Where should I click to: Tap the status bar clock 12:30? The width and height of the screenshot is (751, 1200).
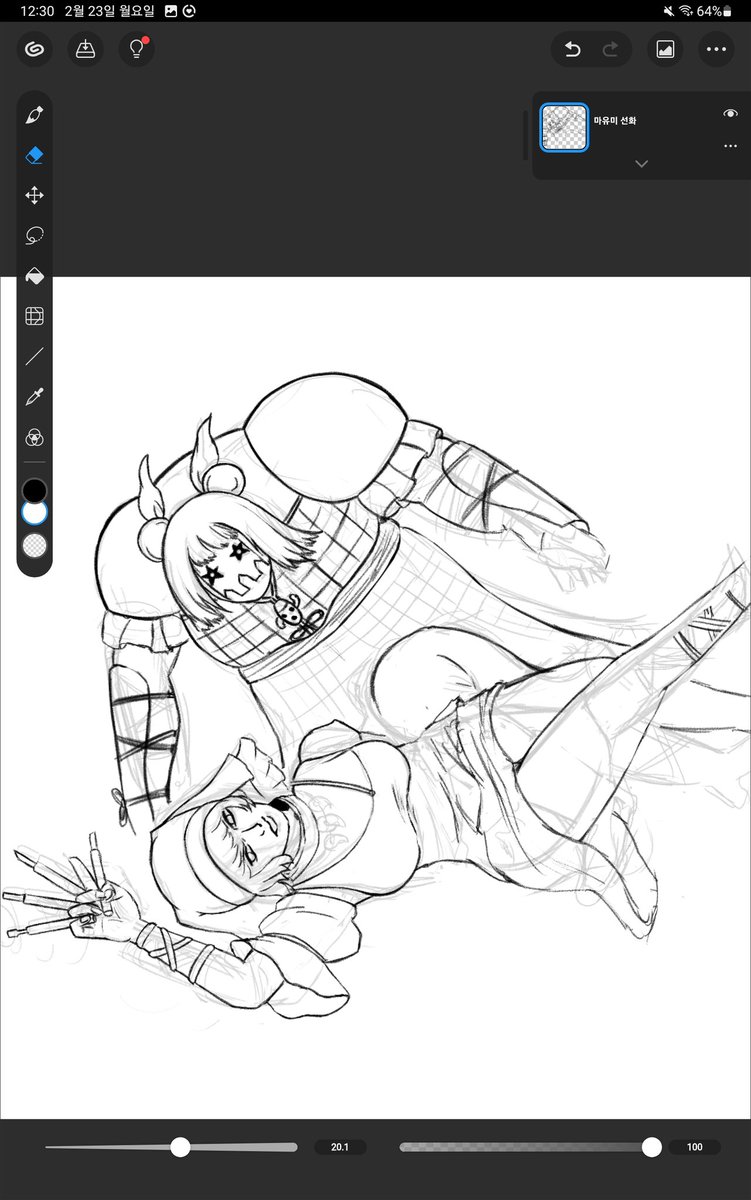(36, 10)
